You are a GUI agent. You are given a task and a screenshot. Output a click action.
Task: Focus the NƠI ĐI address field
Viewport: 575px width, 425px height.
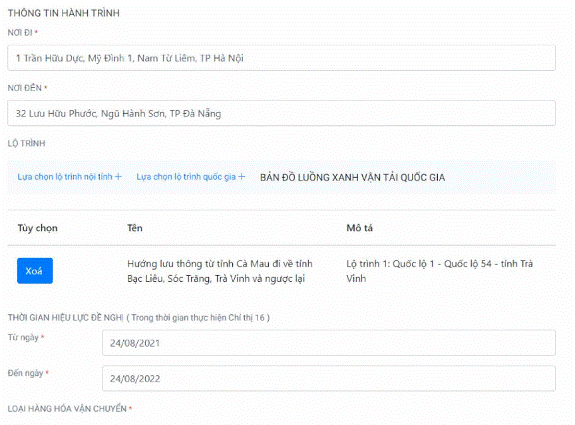pyautogui.click(x=281, y=58)
